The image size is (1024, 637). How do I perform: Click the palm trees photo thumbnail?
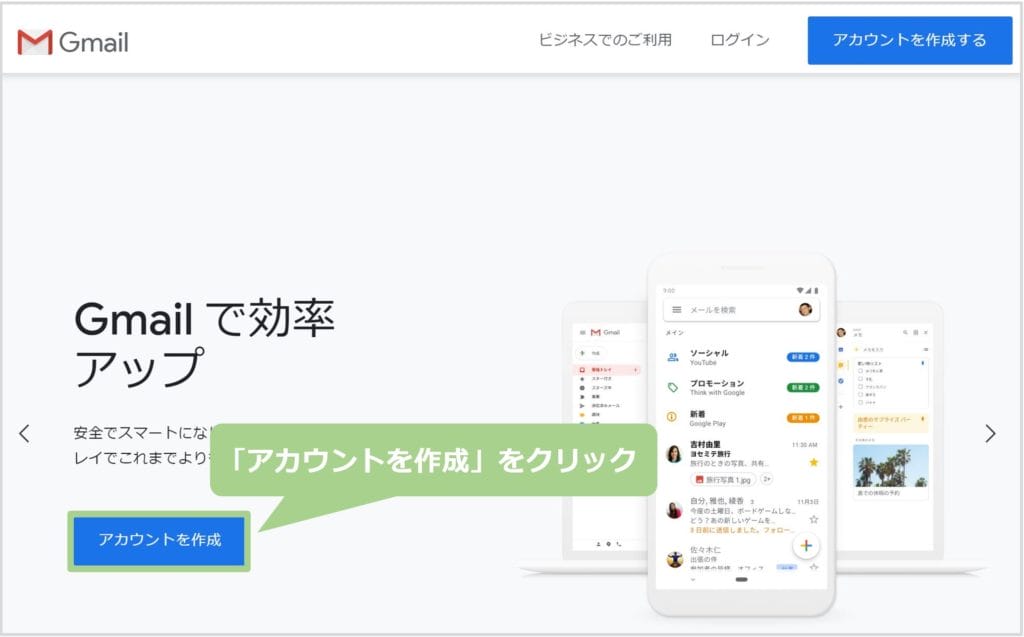click(x=891, y=466)
